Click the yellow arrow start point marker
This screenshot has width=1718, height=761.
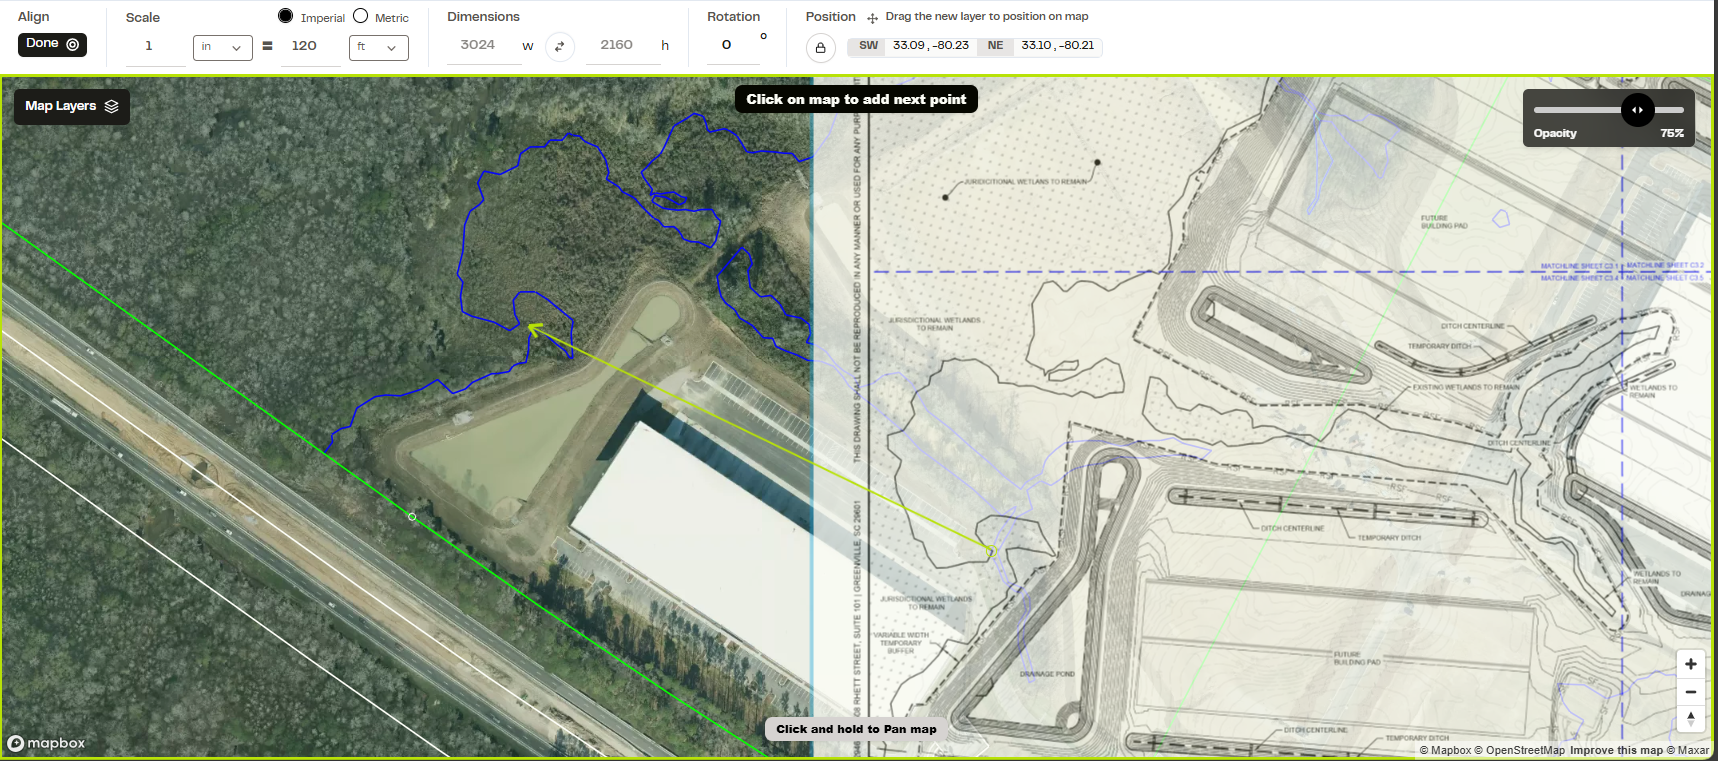(x=991, y=551)
